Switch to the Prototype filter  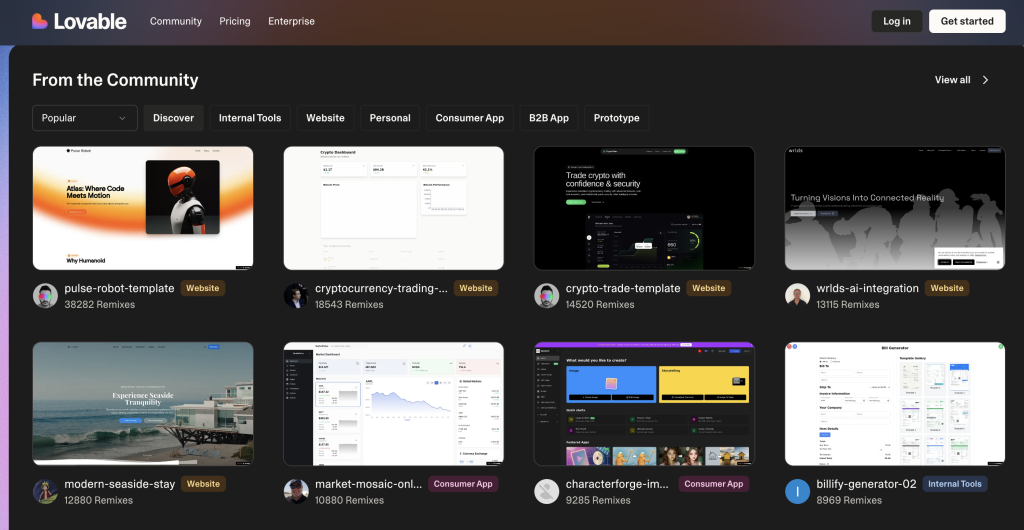pyautogui.click(x=616, y=118)
